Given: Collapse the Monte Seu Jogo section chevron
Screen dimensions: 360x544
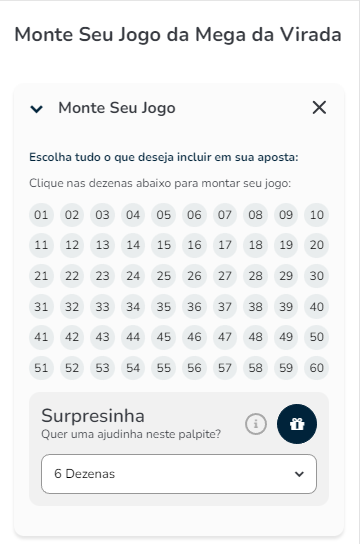Looking at the screenshot, I should (36, 109).
